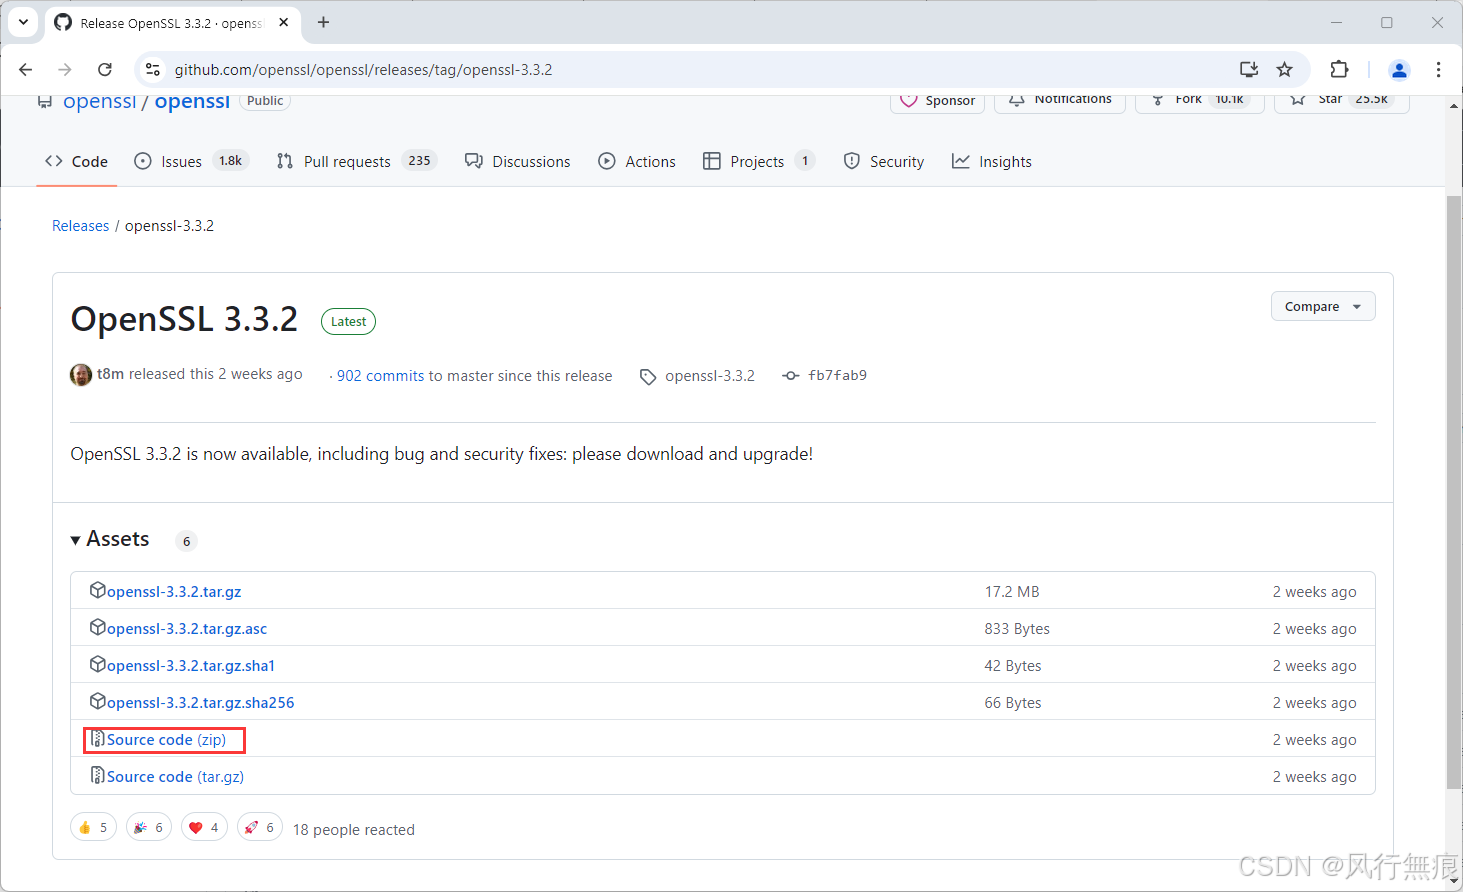Click the browser forward arrow
The height and width of the screenshot is (892, 1463).
tap(65, 69)
